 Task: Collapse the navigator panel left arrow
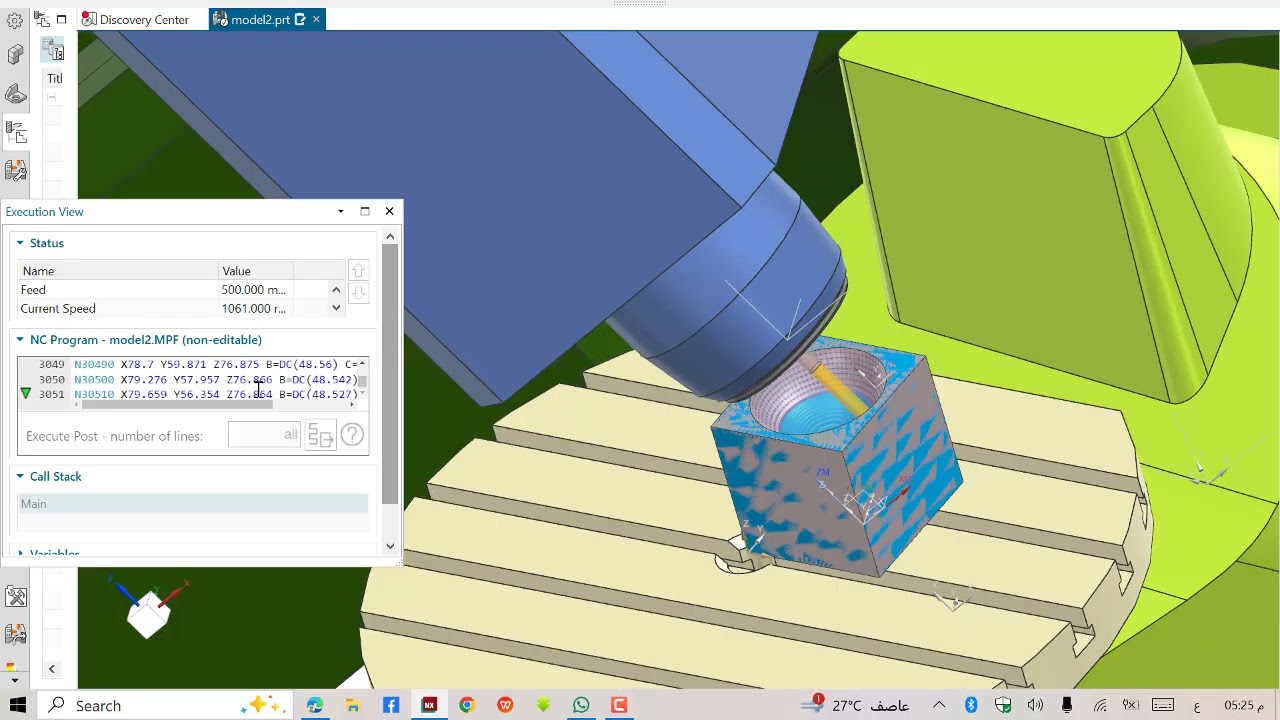(52, 669)
